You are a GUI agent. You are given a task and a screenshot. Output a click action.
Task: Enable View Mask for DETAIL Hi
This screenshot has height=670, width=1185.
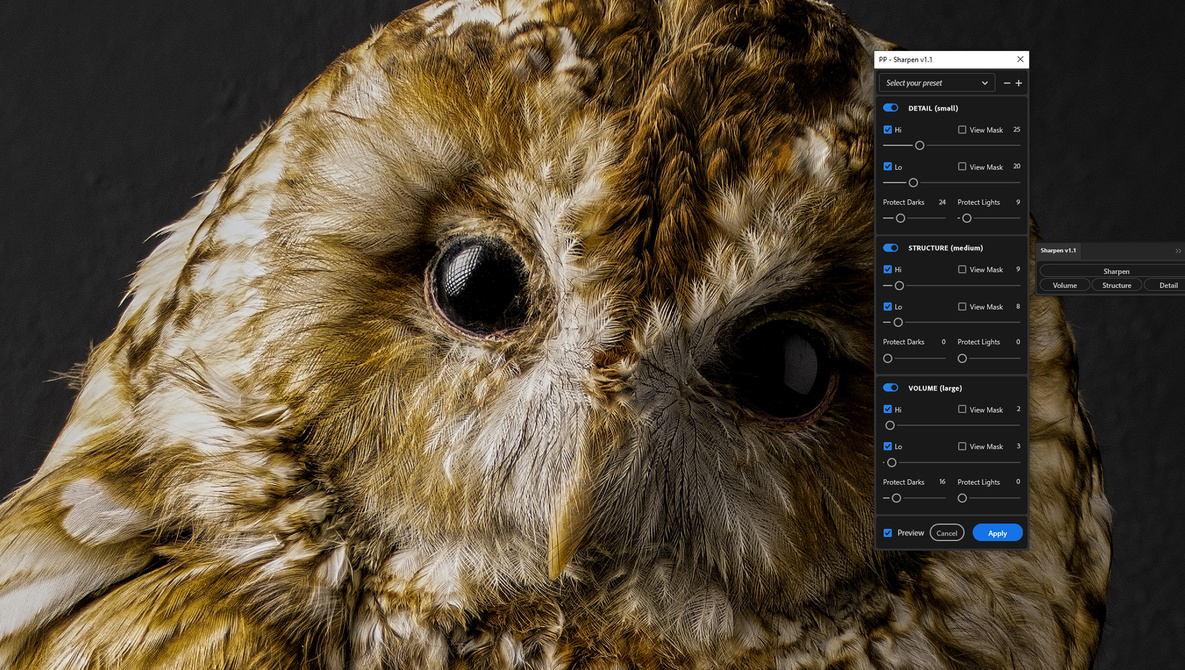(962, 130)
